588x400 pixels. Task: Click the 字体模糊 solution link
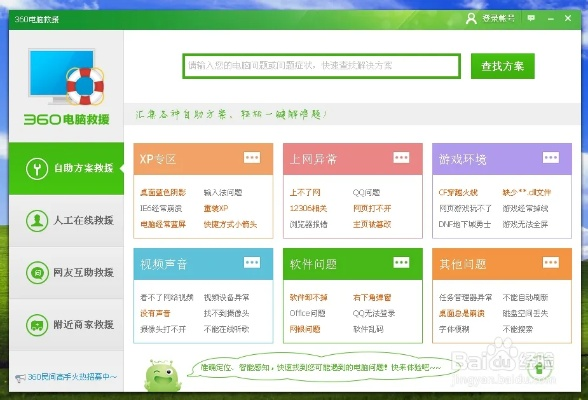click(x=454, y=330)
